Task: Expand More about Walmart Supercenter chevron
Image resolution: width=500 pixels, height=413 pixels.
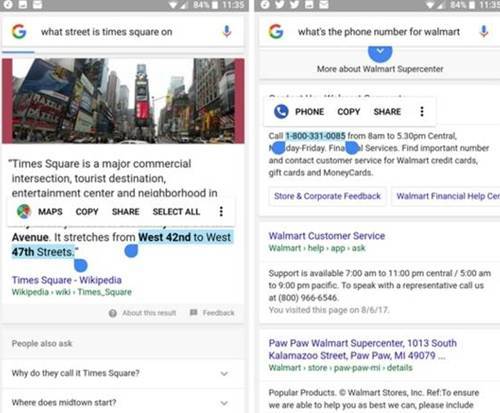Action: 380,52
